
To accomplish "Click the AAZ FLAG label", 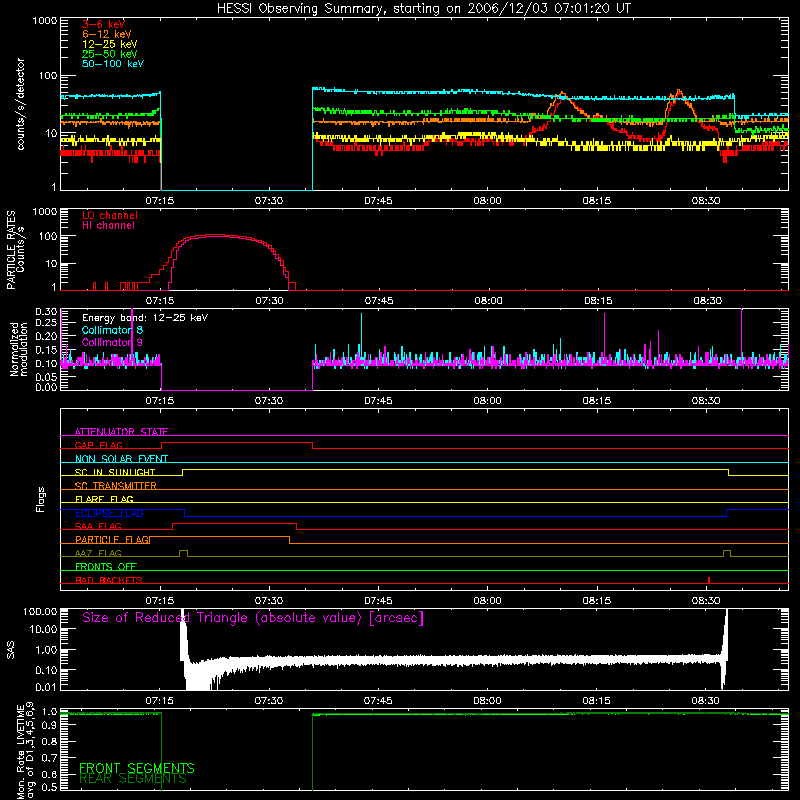I will [98, 553].
